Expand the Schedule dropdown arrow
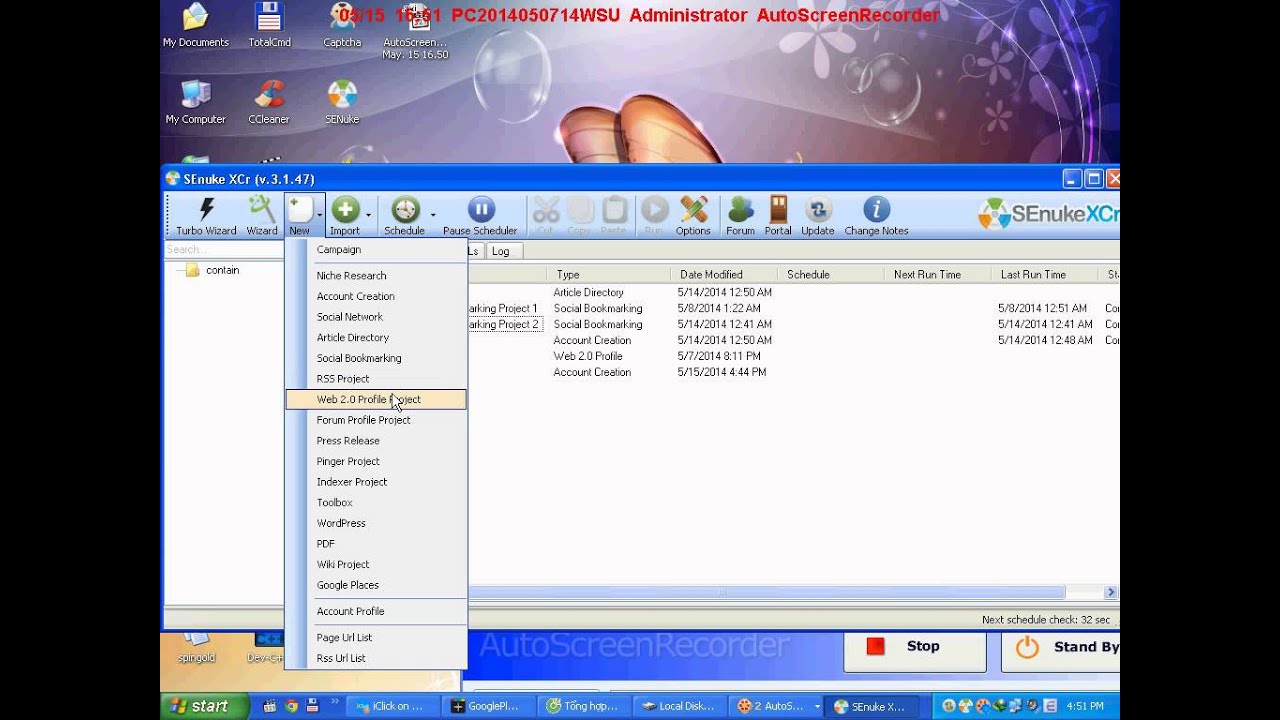Image resolution: width=1280 pixels, height=720 pixels. (x=432, y=214)
